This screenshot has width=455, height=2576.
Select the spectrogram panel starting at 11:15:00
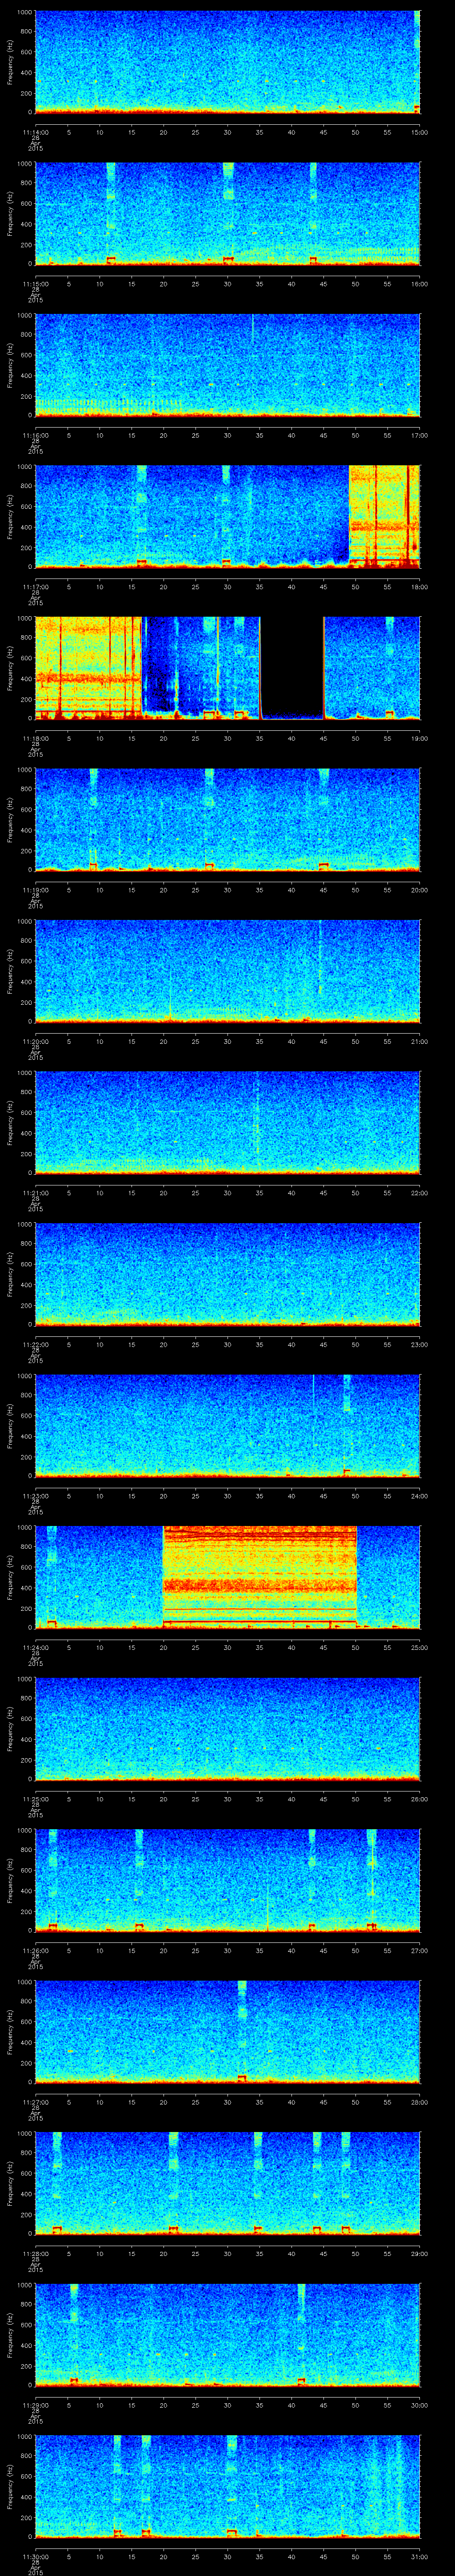pyautogui.click(x=227, y=213)
